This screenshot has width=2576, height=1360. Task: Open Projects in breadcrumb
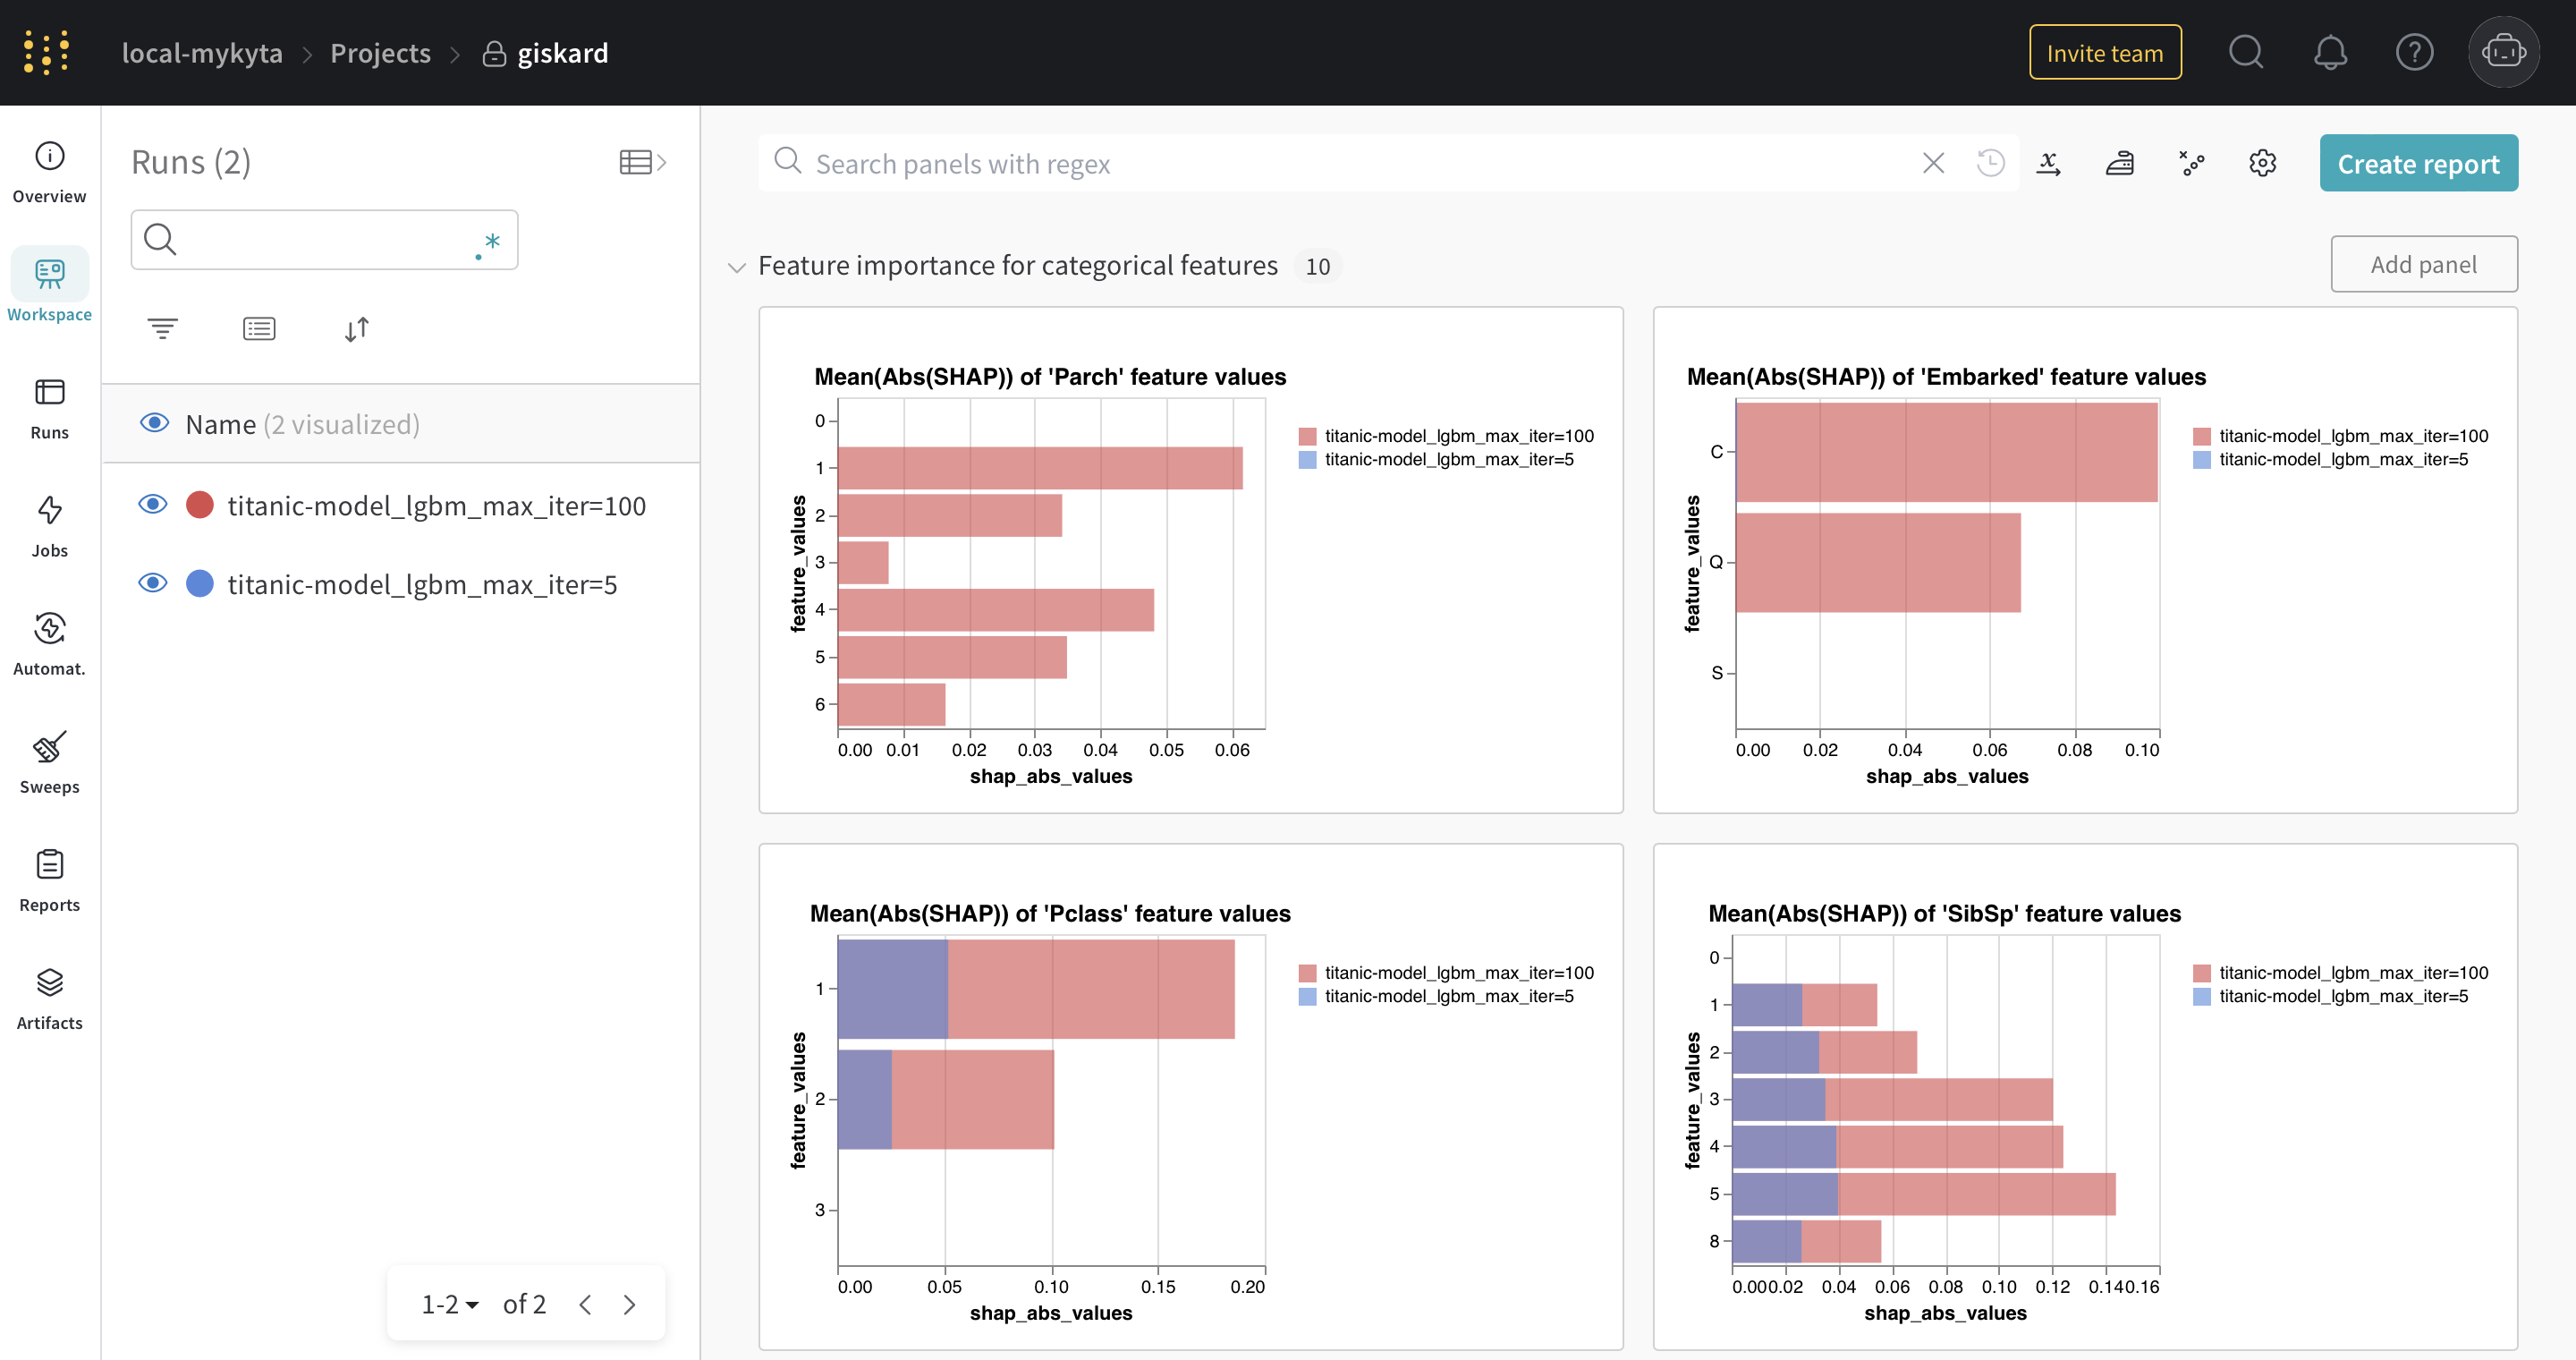coord(380,53)
